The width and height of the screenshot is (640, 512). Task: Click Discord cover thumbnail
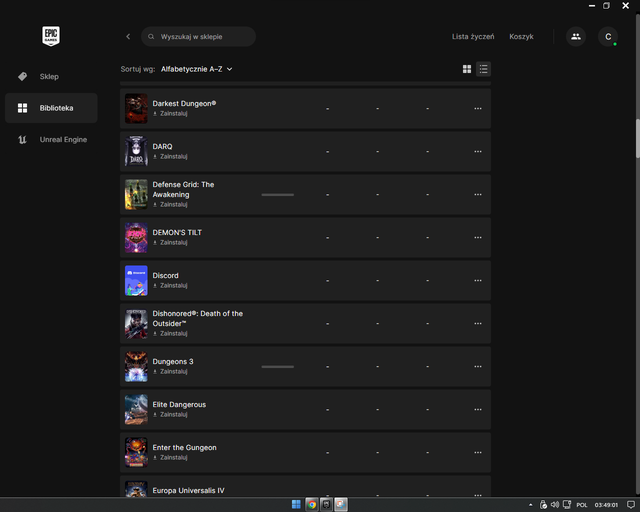pyautogui.click(x=136, y=280)
